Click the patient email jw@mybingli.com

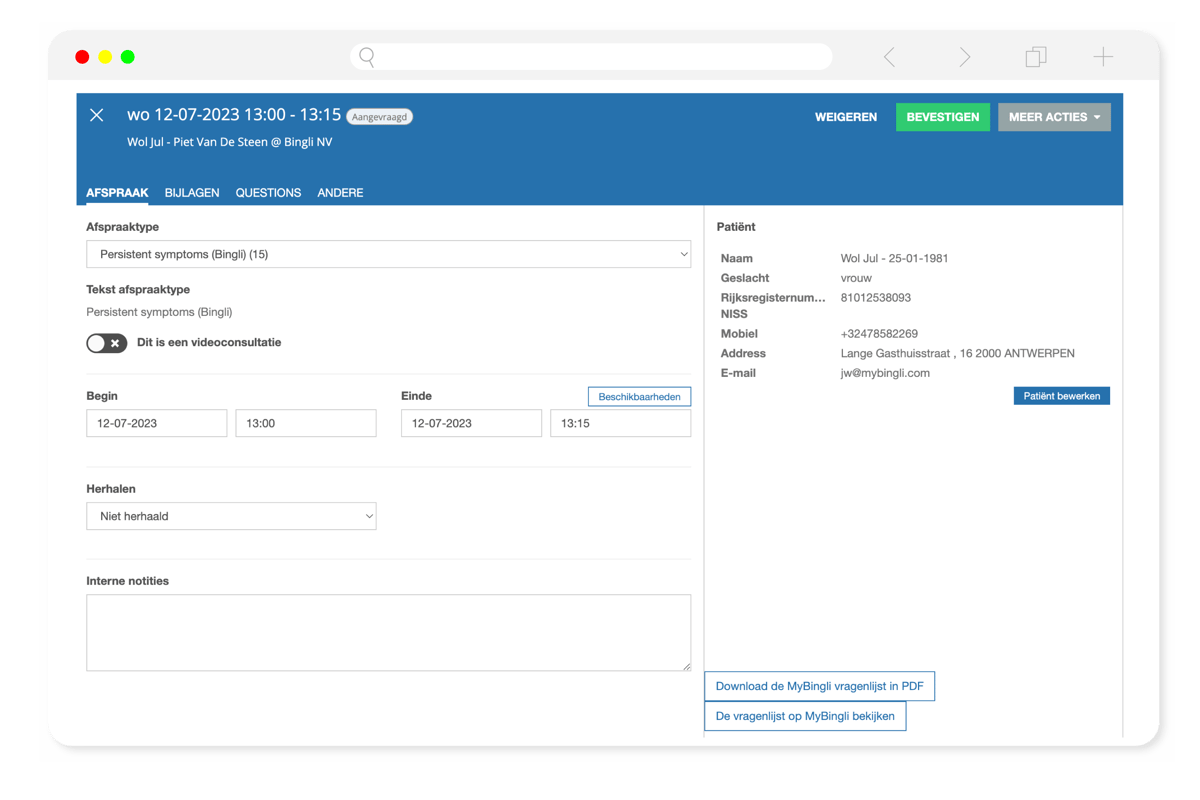tap(885, 373)
